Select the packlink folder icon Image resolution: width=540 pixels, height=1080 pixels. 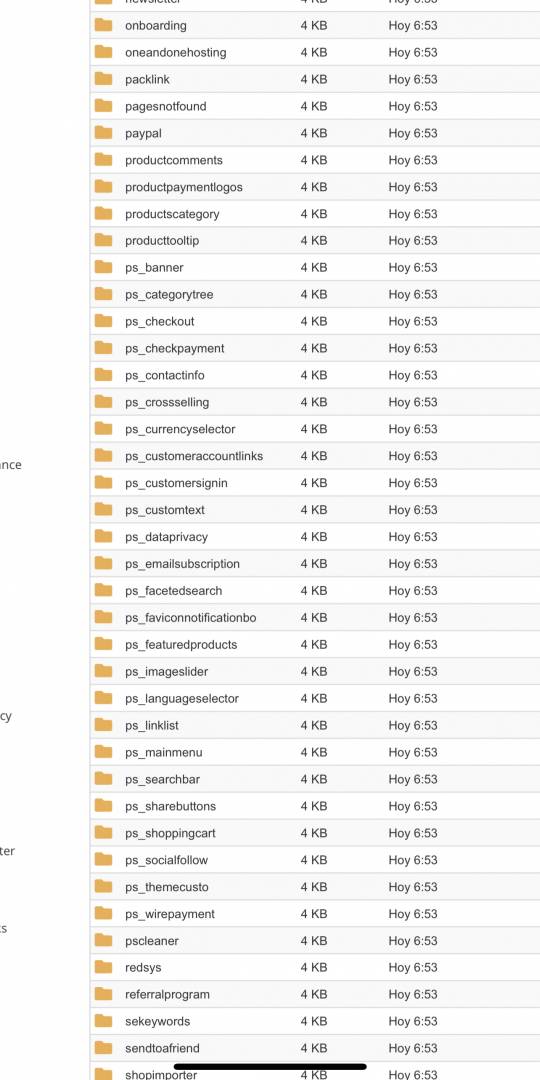(103, 79)
